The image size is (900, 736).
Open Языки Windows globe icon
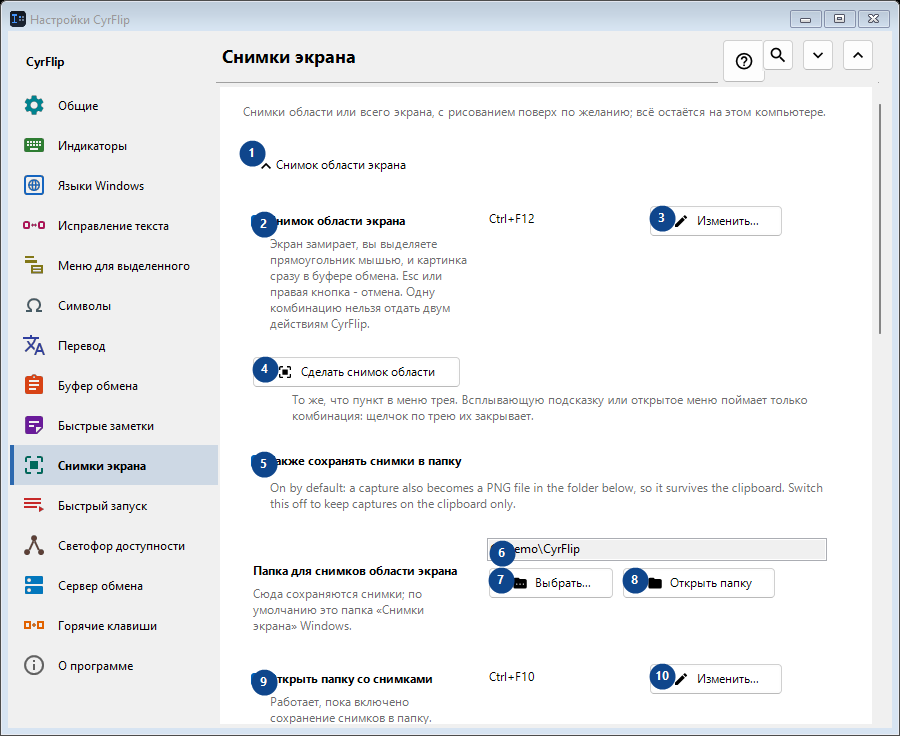[x=34, y=185]
